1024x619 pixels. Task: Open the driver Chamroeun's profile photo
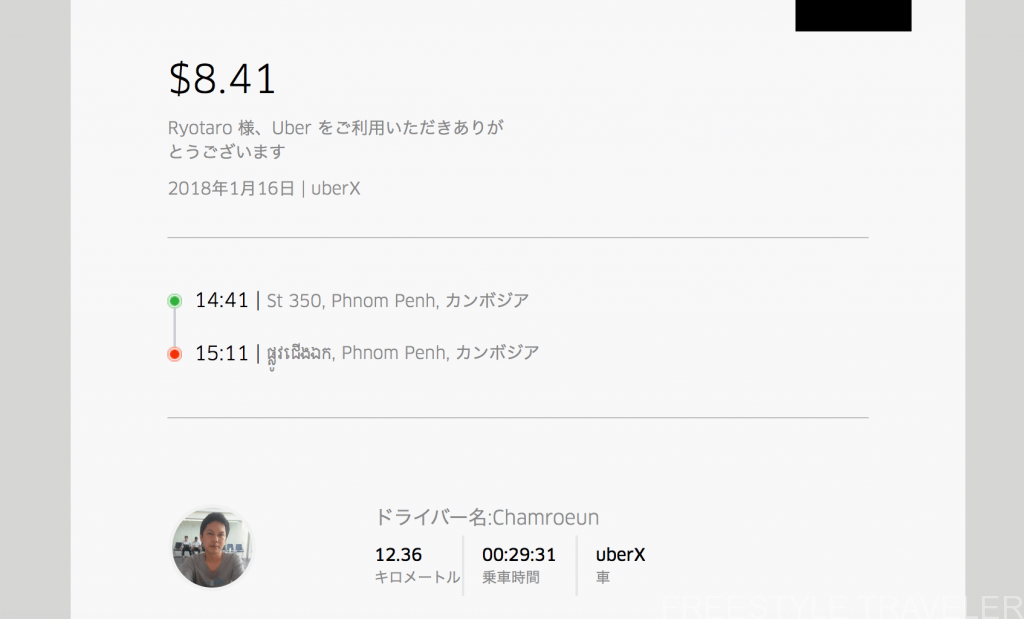(212, 548)
